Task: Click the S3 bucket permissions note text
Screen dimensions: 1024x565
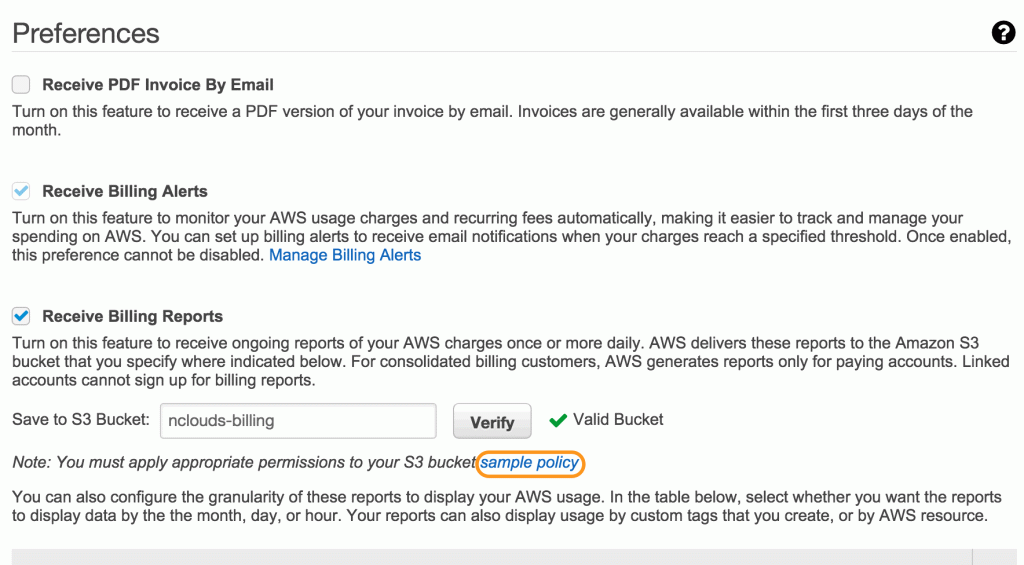Action: click(x=244, y=462)
